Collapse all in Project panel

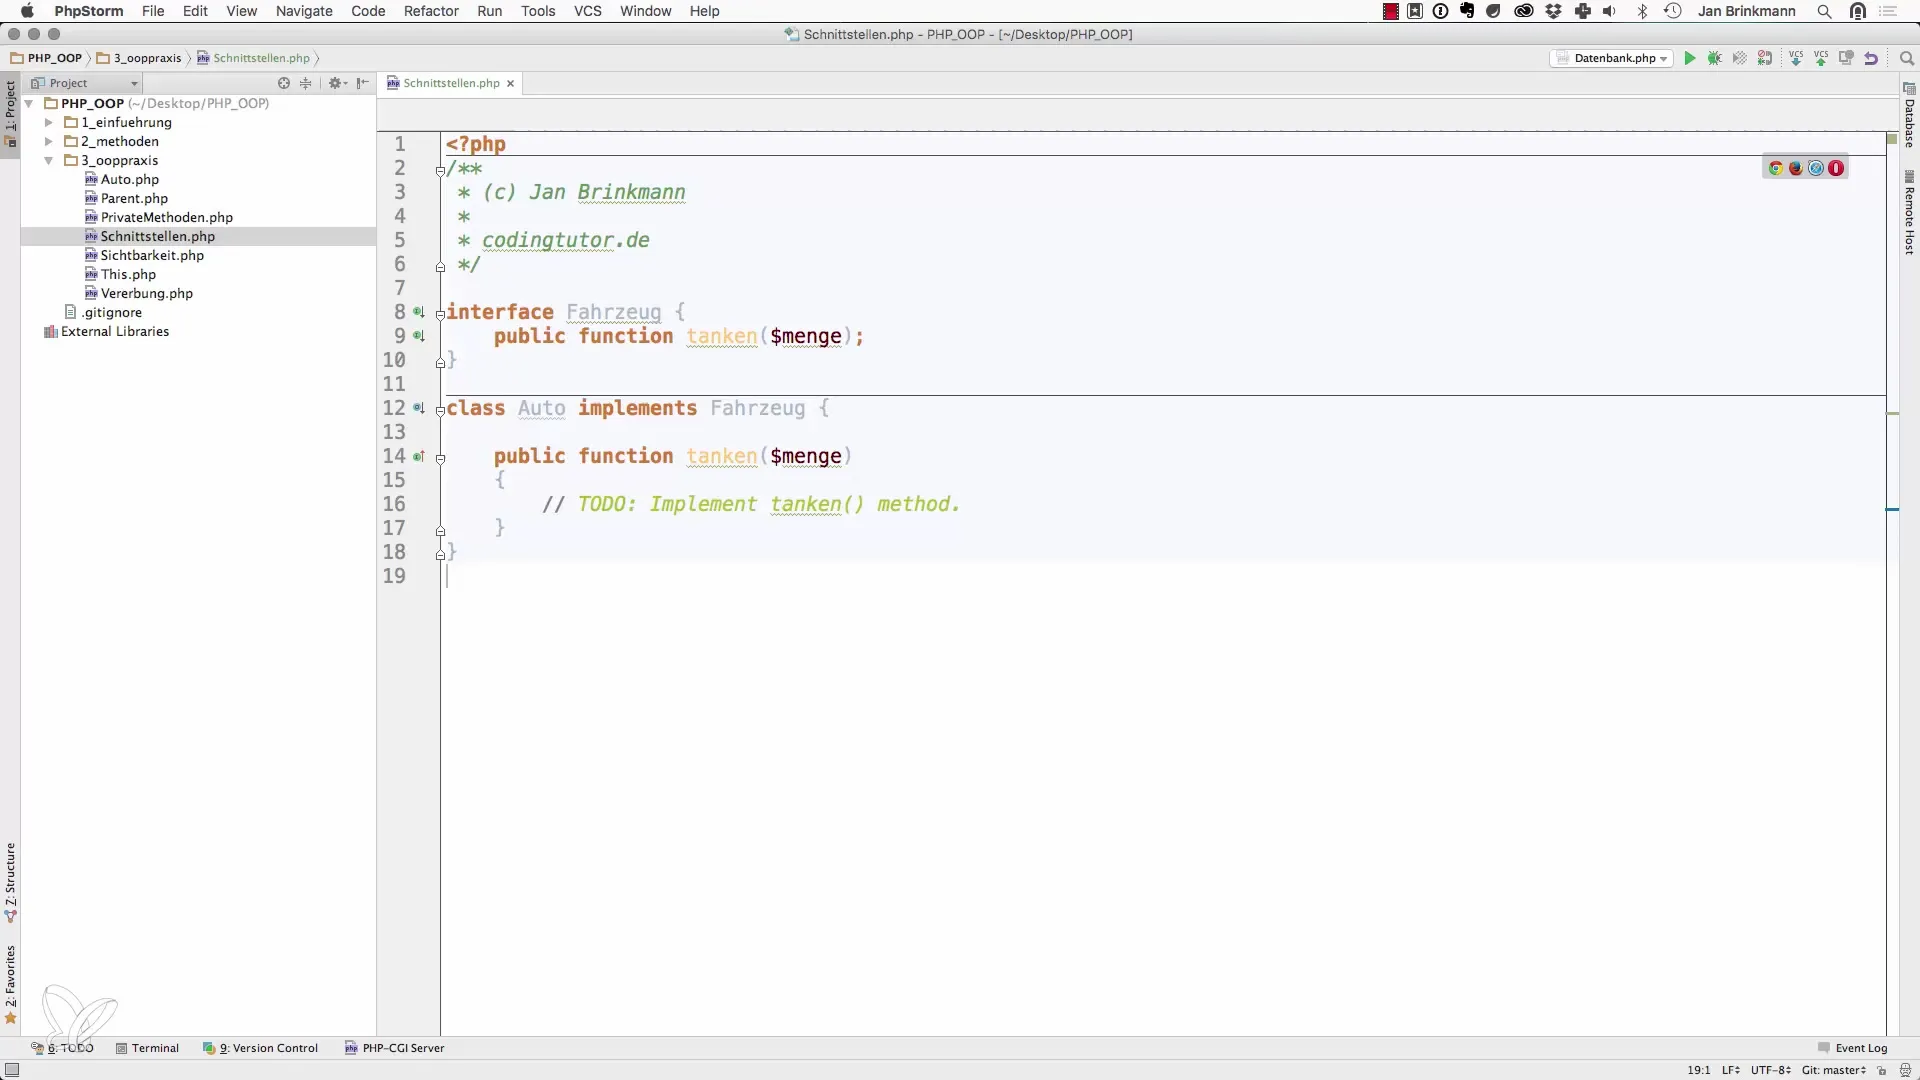(x=306, y=83)
